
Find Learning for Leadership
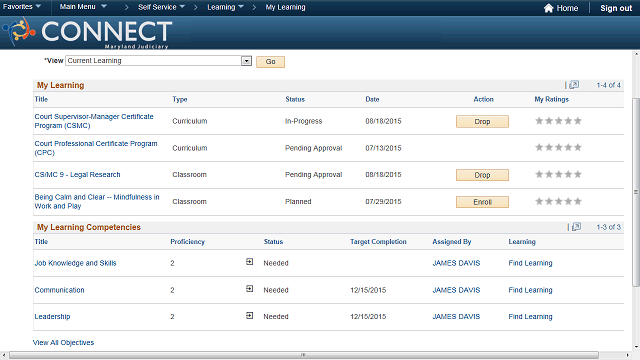tap(530, 317)
